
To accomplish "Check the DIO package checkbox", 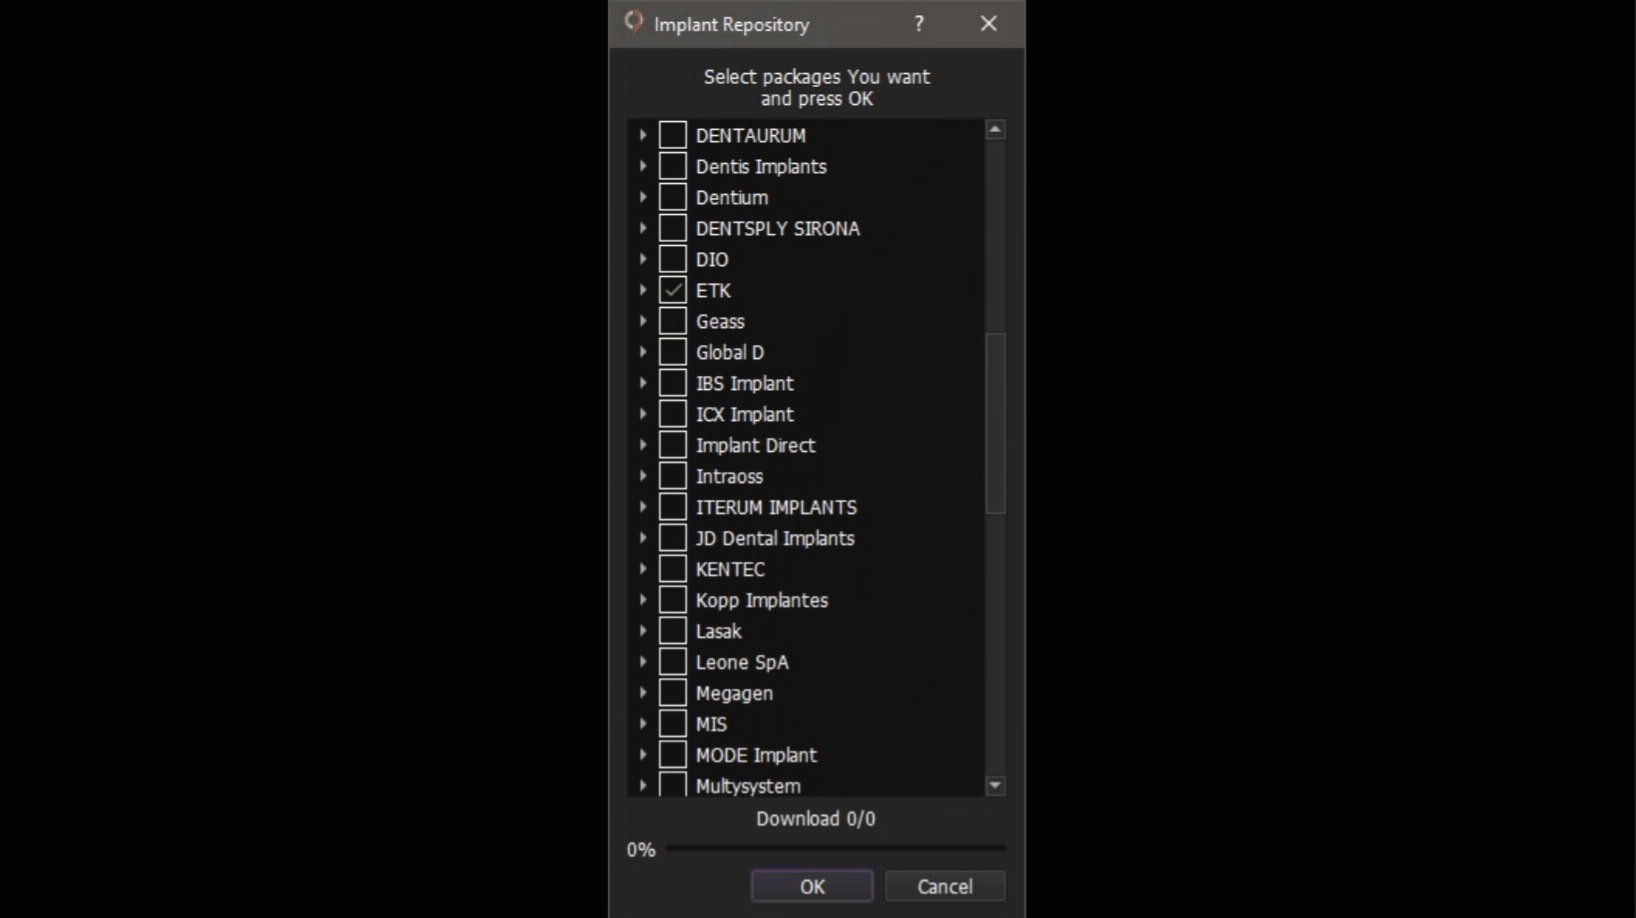I will tap(673, 259).
